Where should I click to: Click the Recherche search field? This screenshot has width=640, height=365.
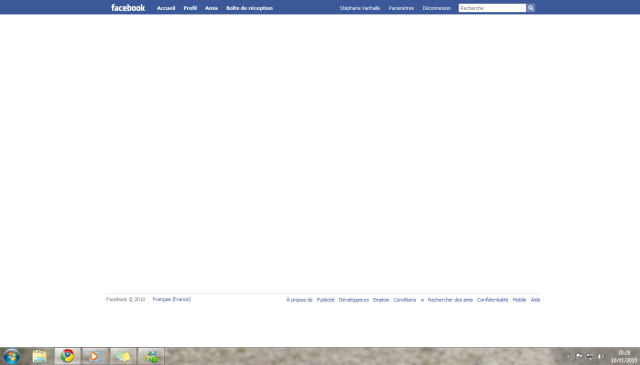[492, 8]
